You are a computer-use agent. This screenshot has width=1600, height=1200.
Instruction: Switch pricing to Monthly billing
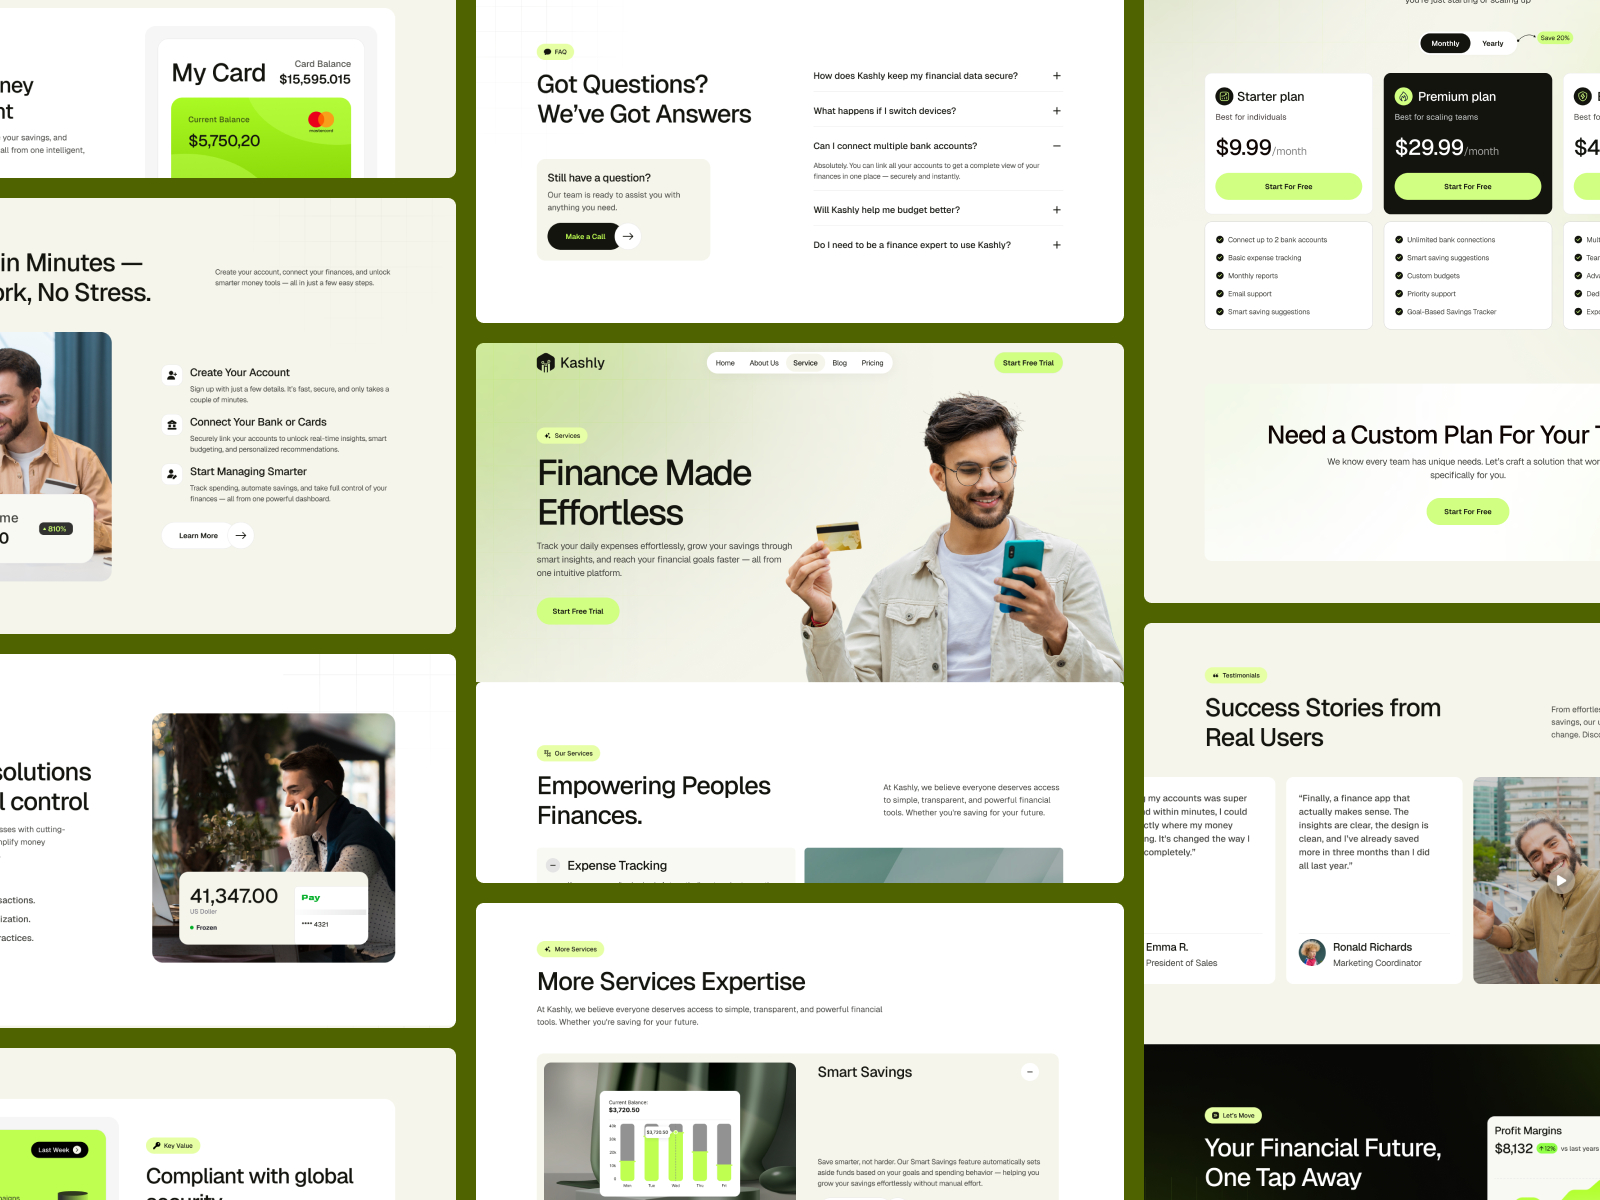tap(1445, 43)
